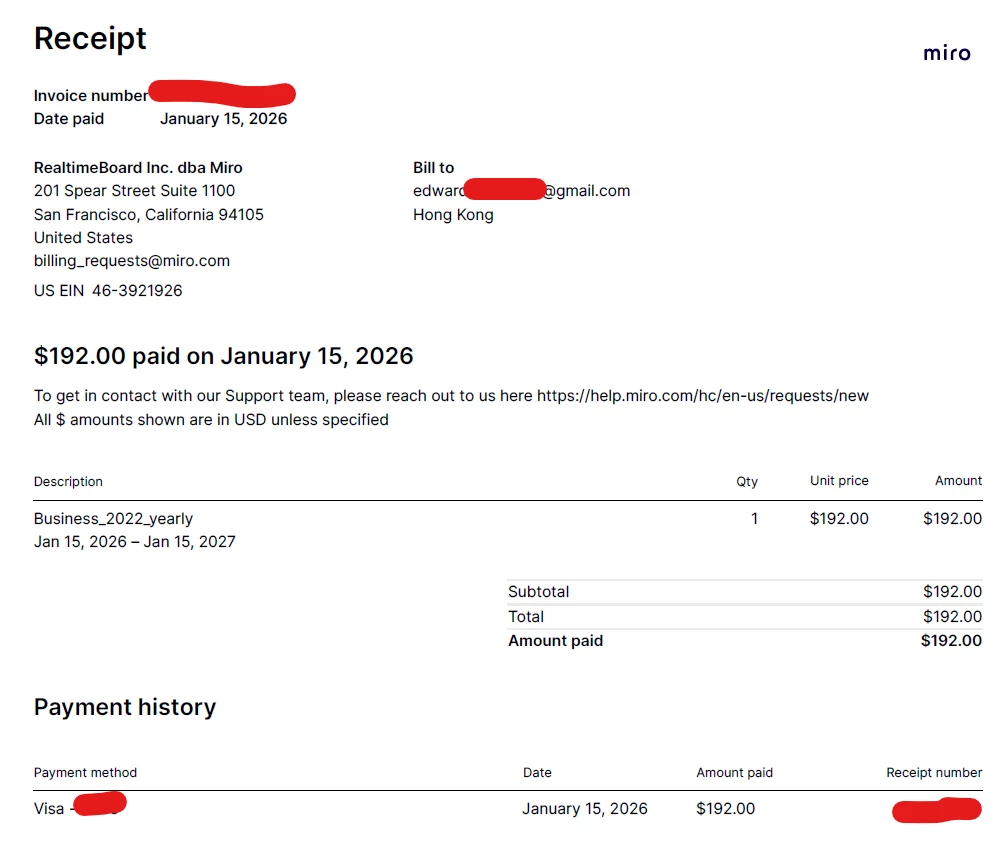
Task: Click the billing_requests@miro.com email address
Action: [x=131, y=261]
